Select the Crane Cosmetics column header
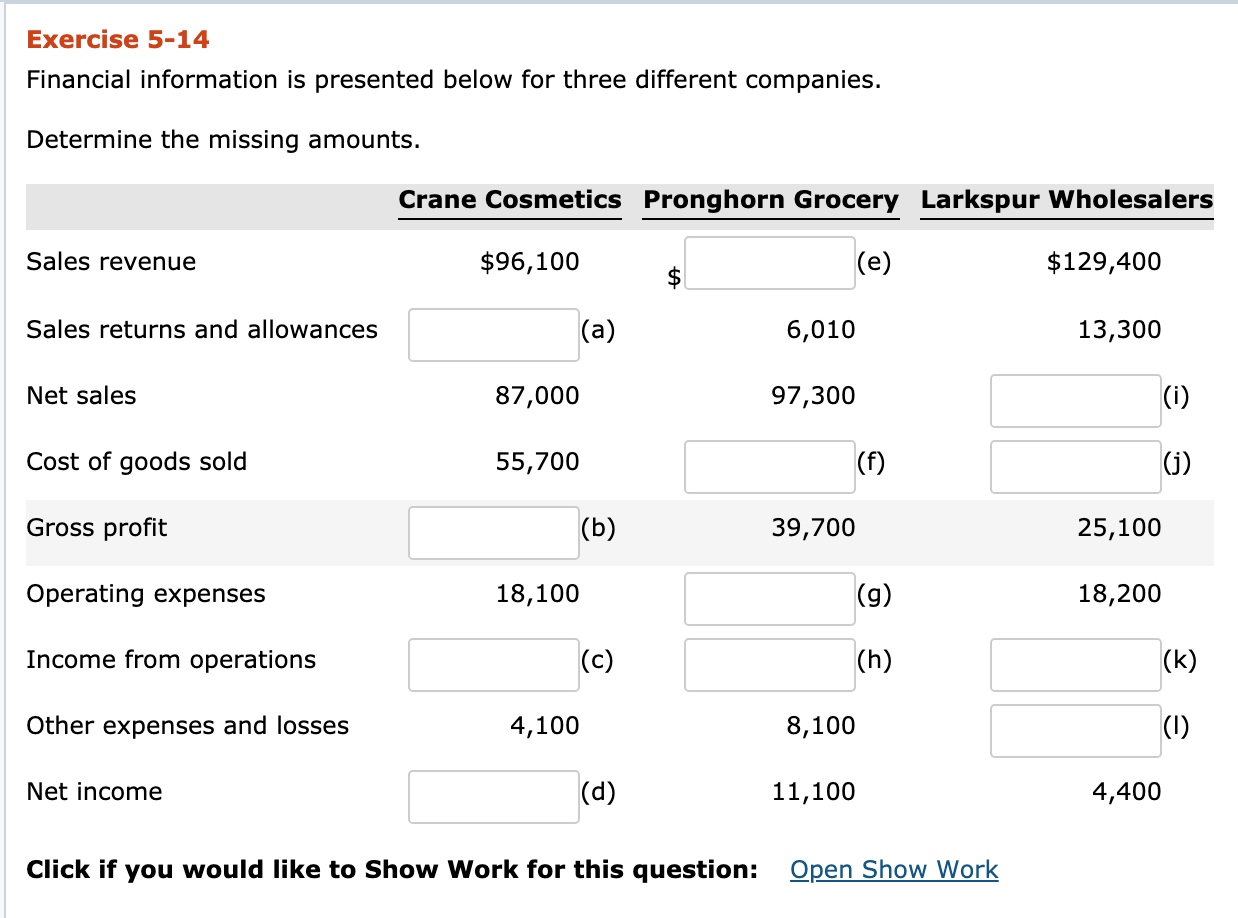Image resolution: width=1238 pixels, height=918 pixels. pos(510,200)
